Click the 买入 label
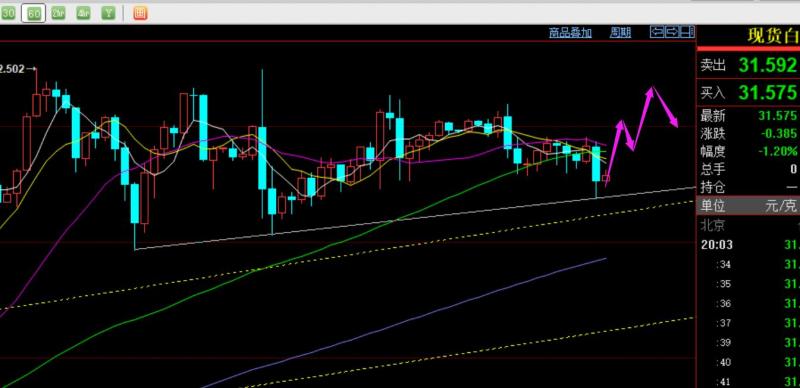Viewport: 800px width, 388px height. click(x=713, y=93)
